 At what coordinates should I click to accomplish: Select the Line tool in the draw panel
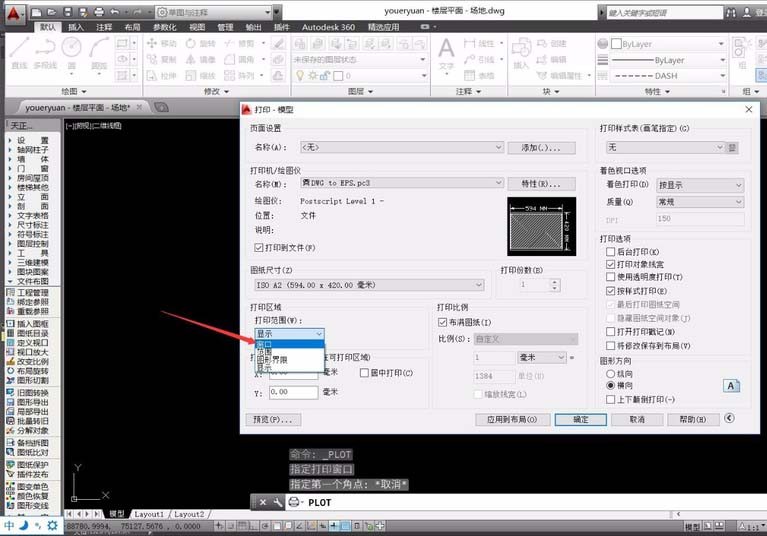19,53
